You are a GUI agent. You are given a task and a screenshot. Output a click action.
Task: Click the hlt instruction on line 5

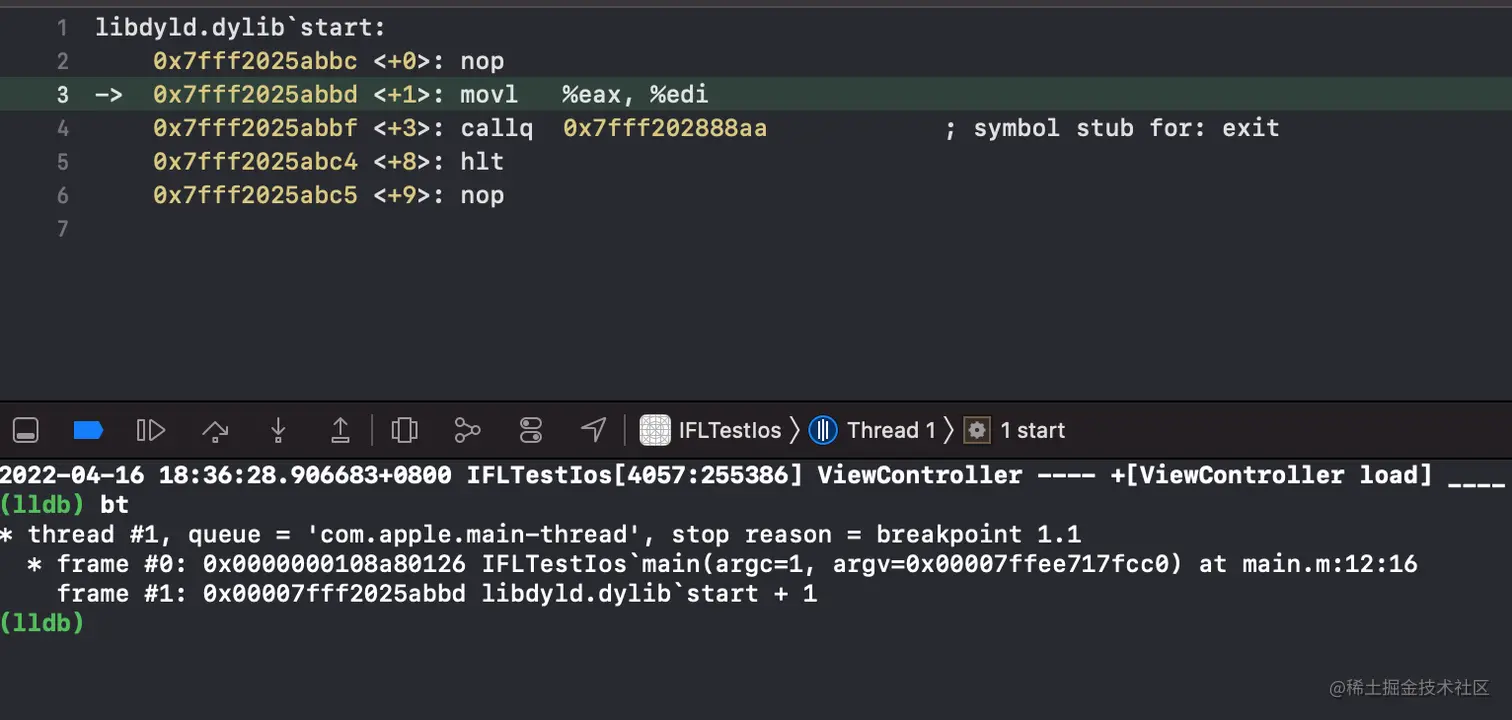click(x=482, y=162)
